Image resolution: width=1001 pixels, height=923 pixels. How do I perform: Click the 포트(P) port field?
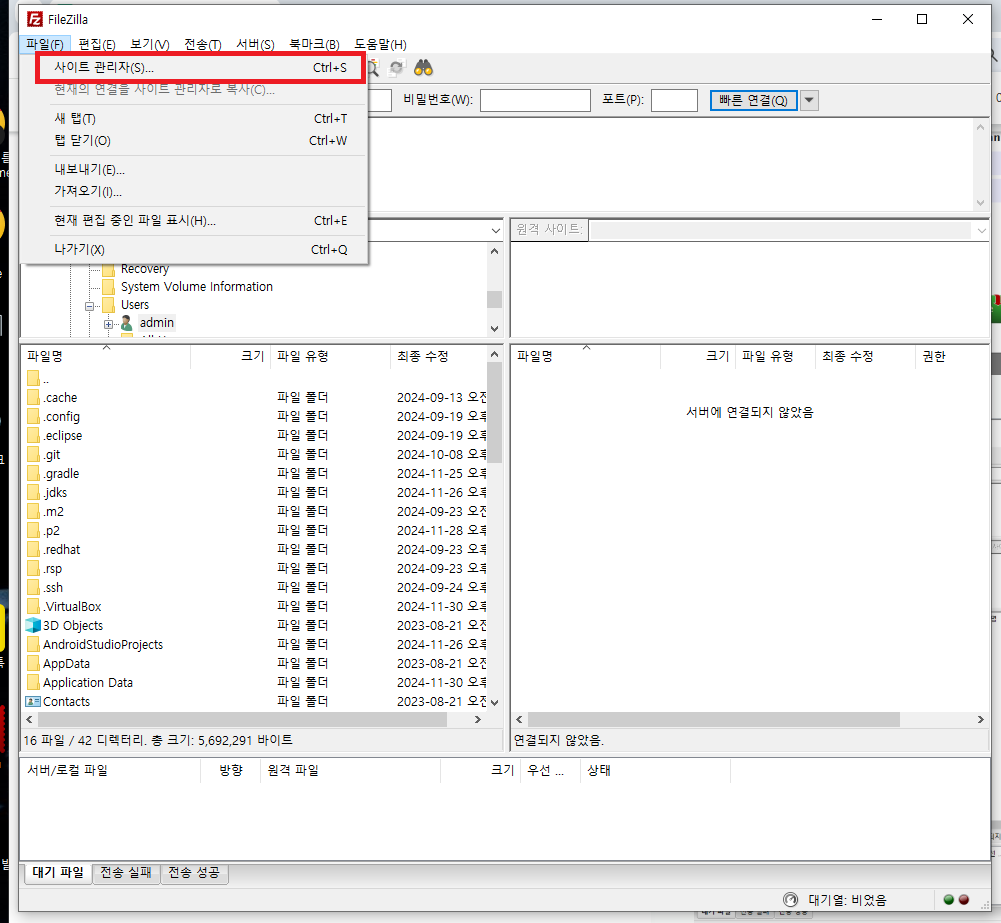point(674,100)
